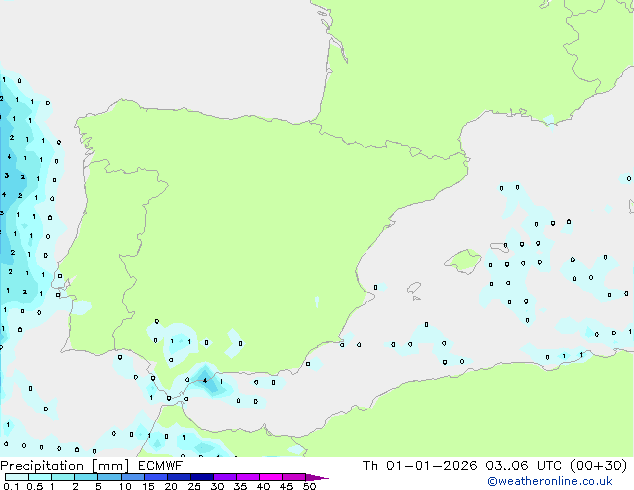Screen dimensions: 634x490
Task: Click the 'Precipitation' title word
Action: [x=42, y=466]
